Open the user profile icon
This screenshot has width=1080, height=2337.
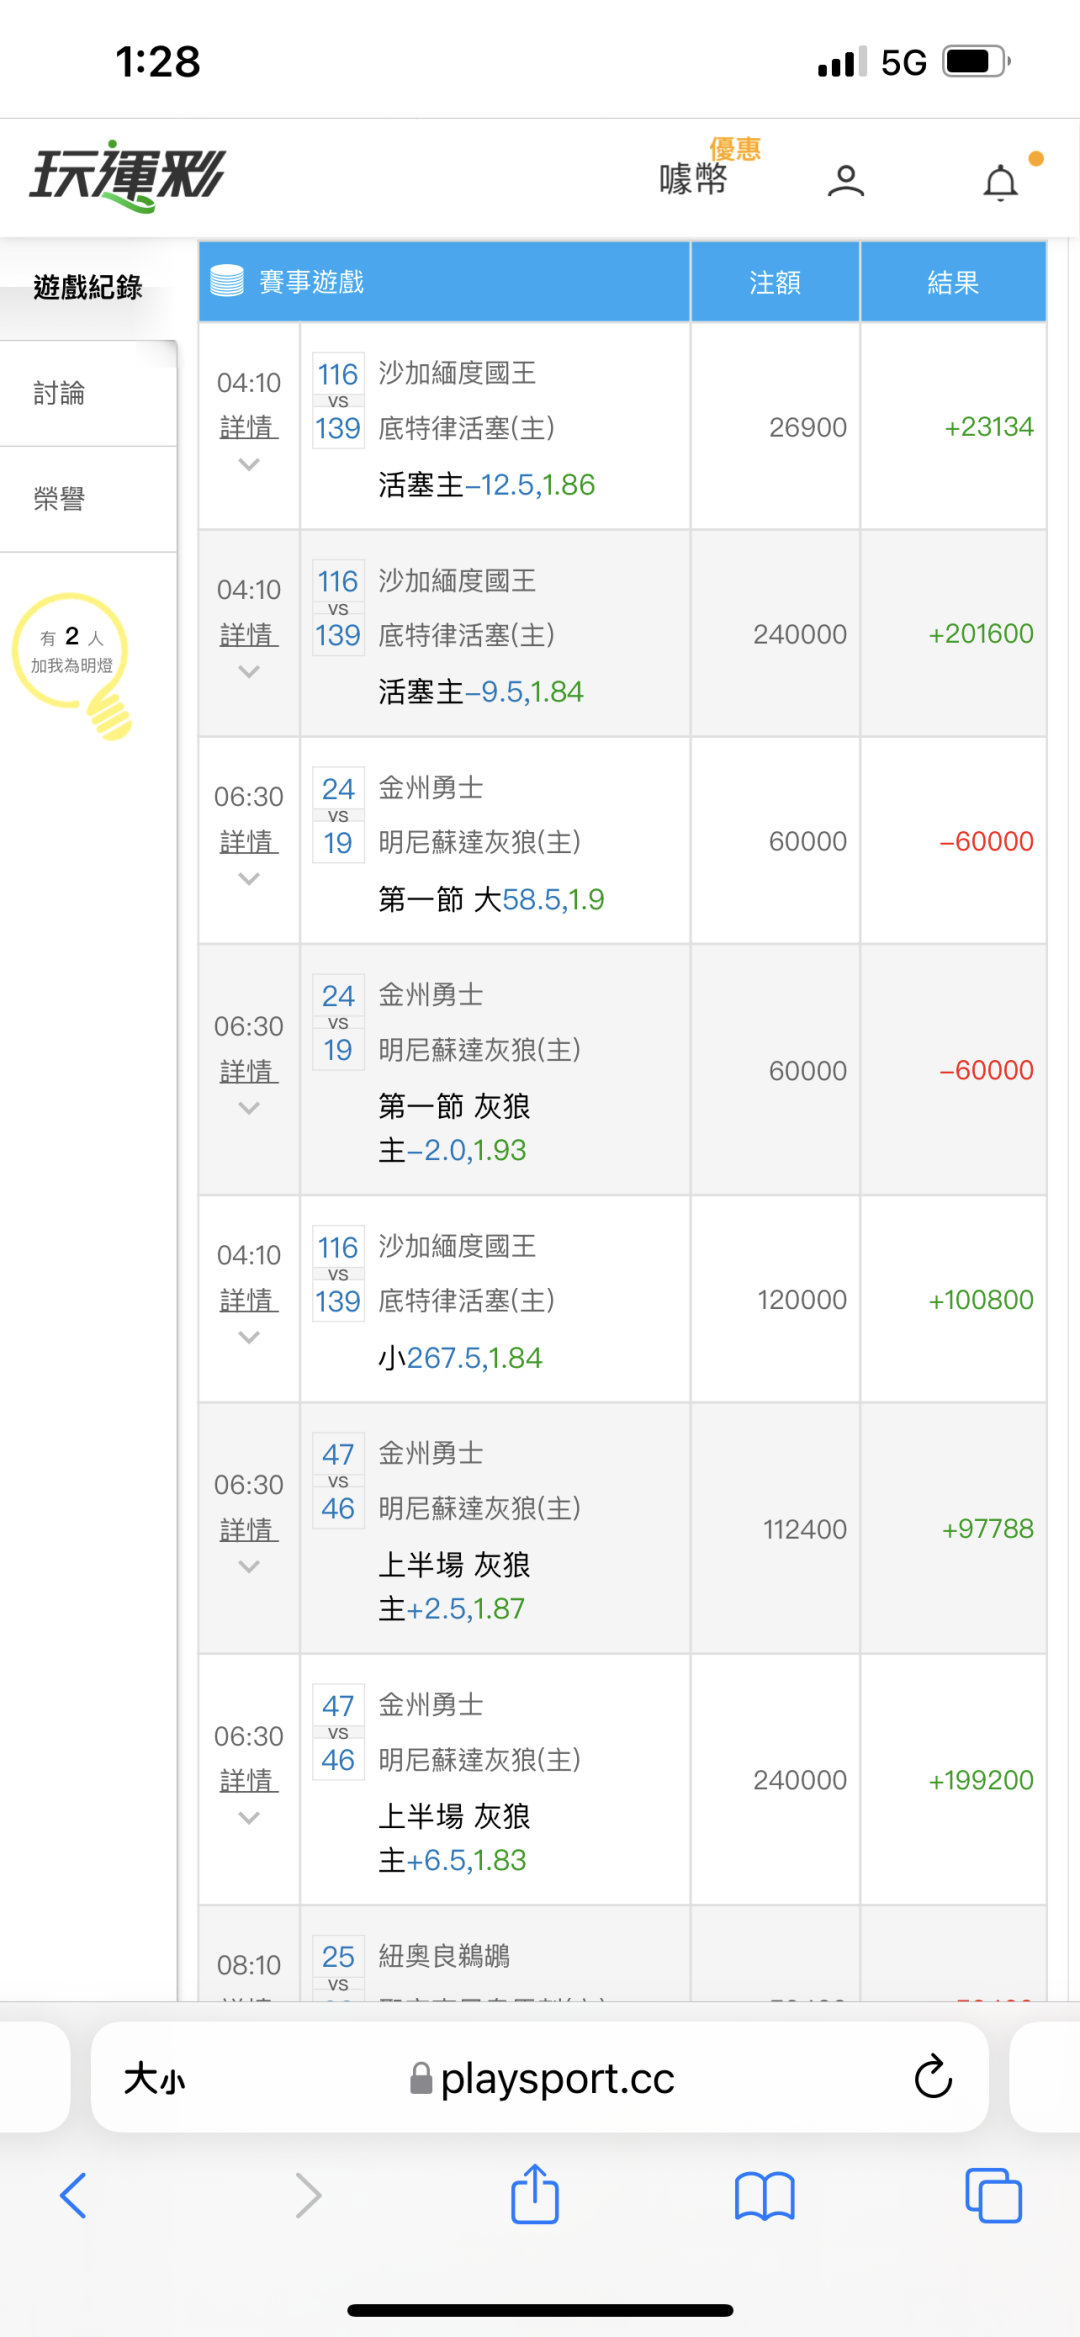tap(846, 181)
